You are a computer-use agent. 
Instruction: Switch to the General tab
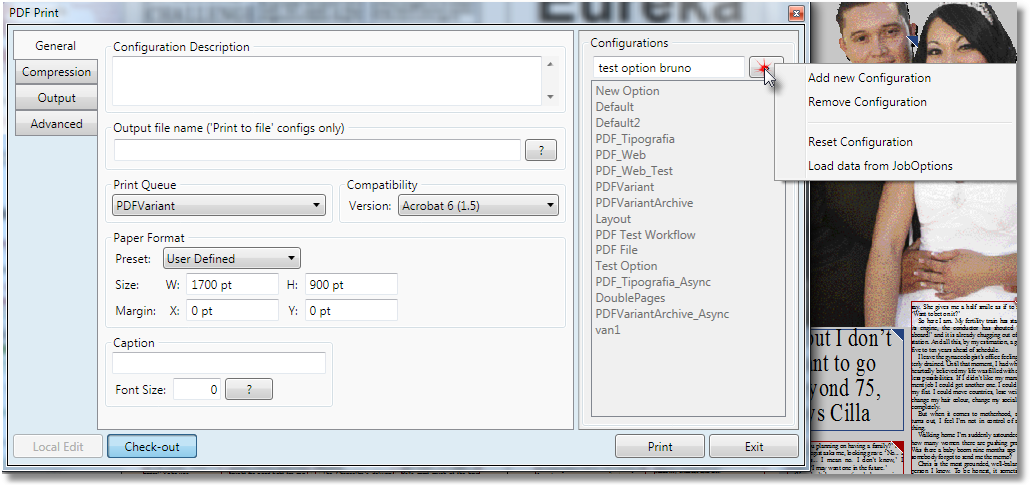(55, 46)
